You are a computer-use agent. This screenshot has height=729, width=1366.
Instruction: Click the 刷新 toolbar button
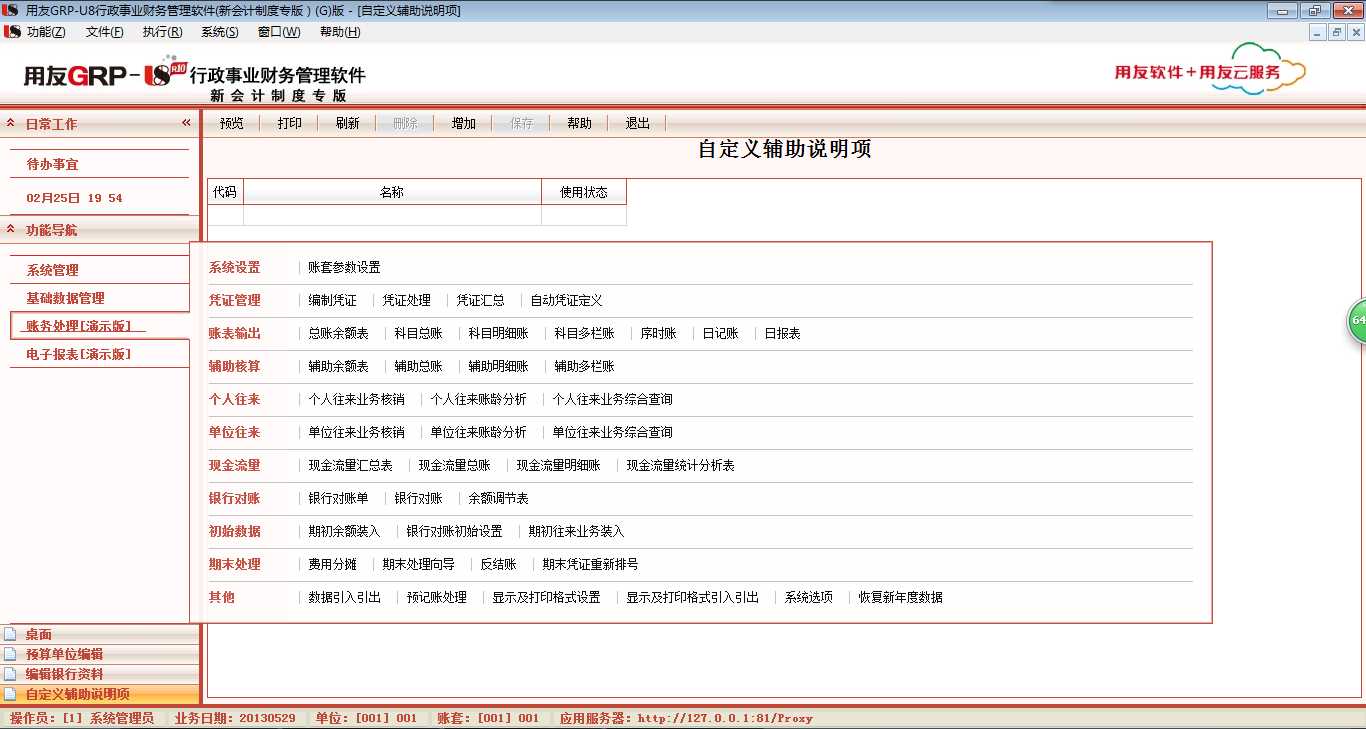[x=348, y=124]
